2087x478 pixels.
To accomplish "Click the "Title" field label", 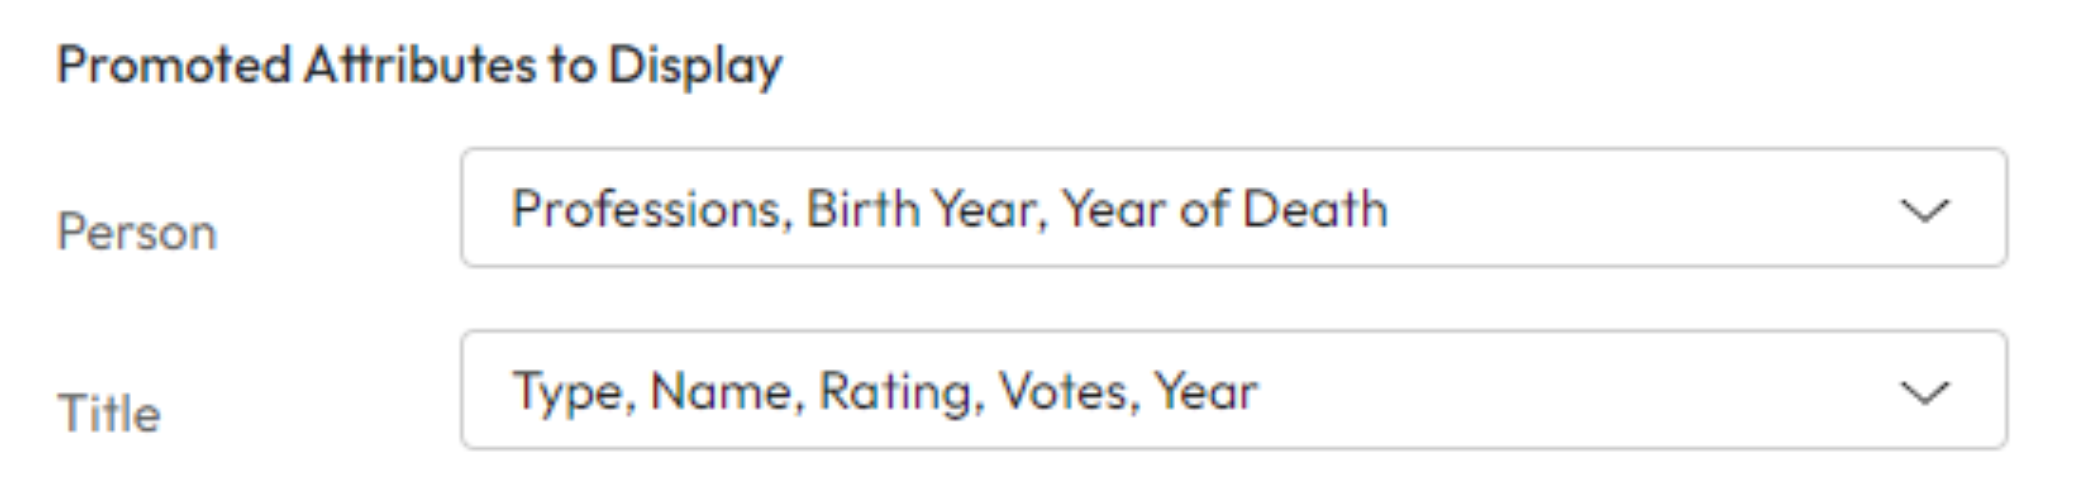I will pyautogui.click(x=109, y=414).
